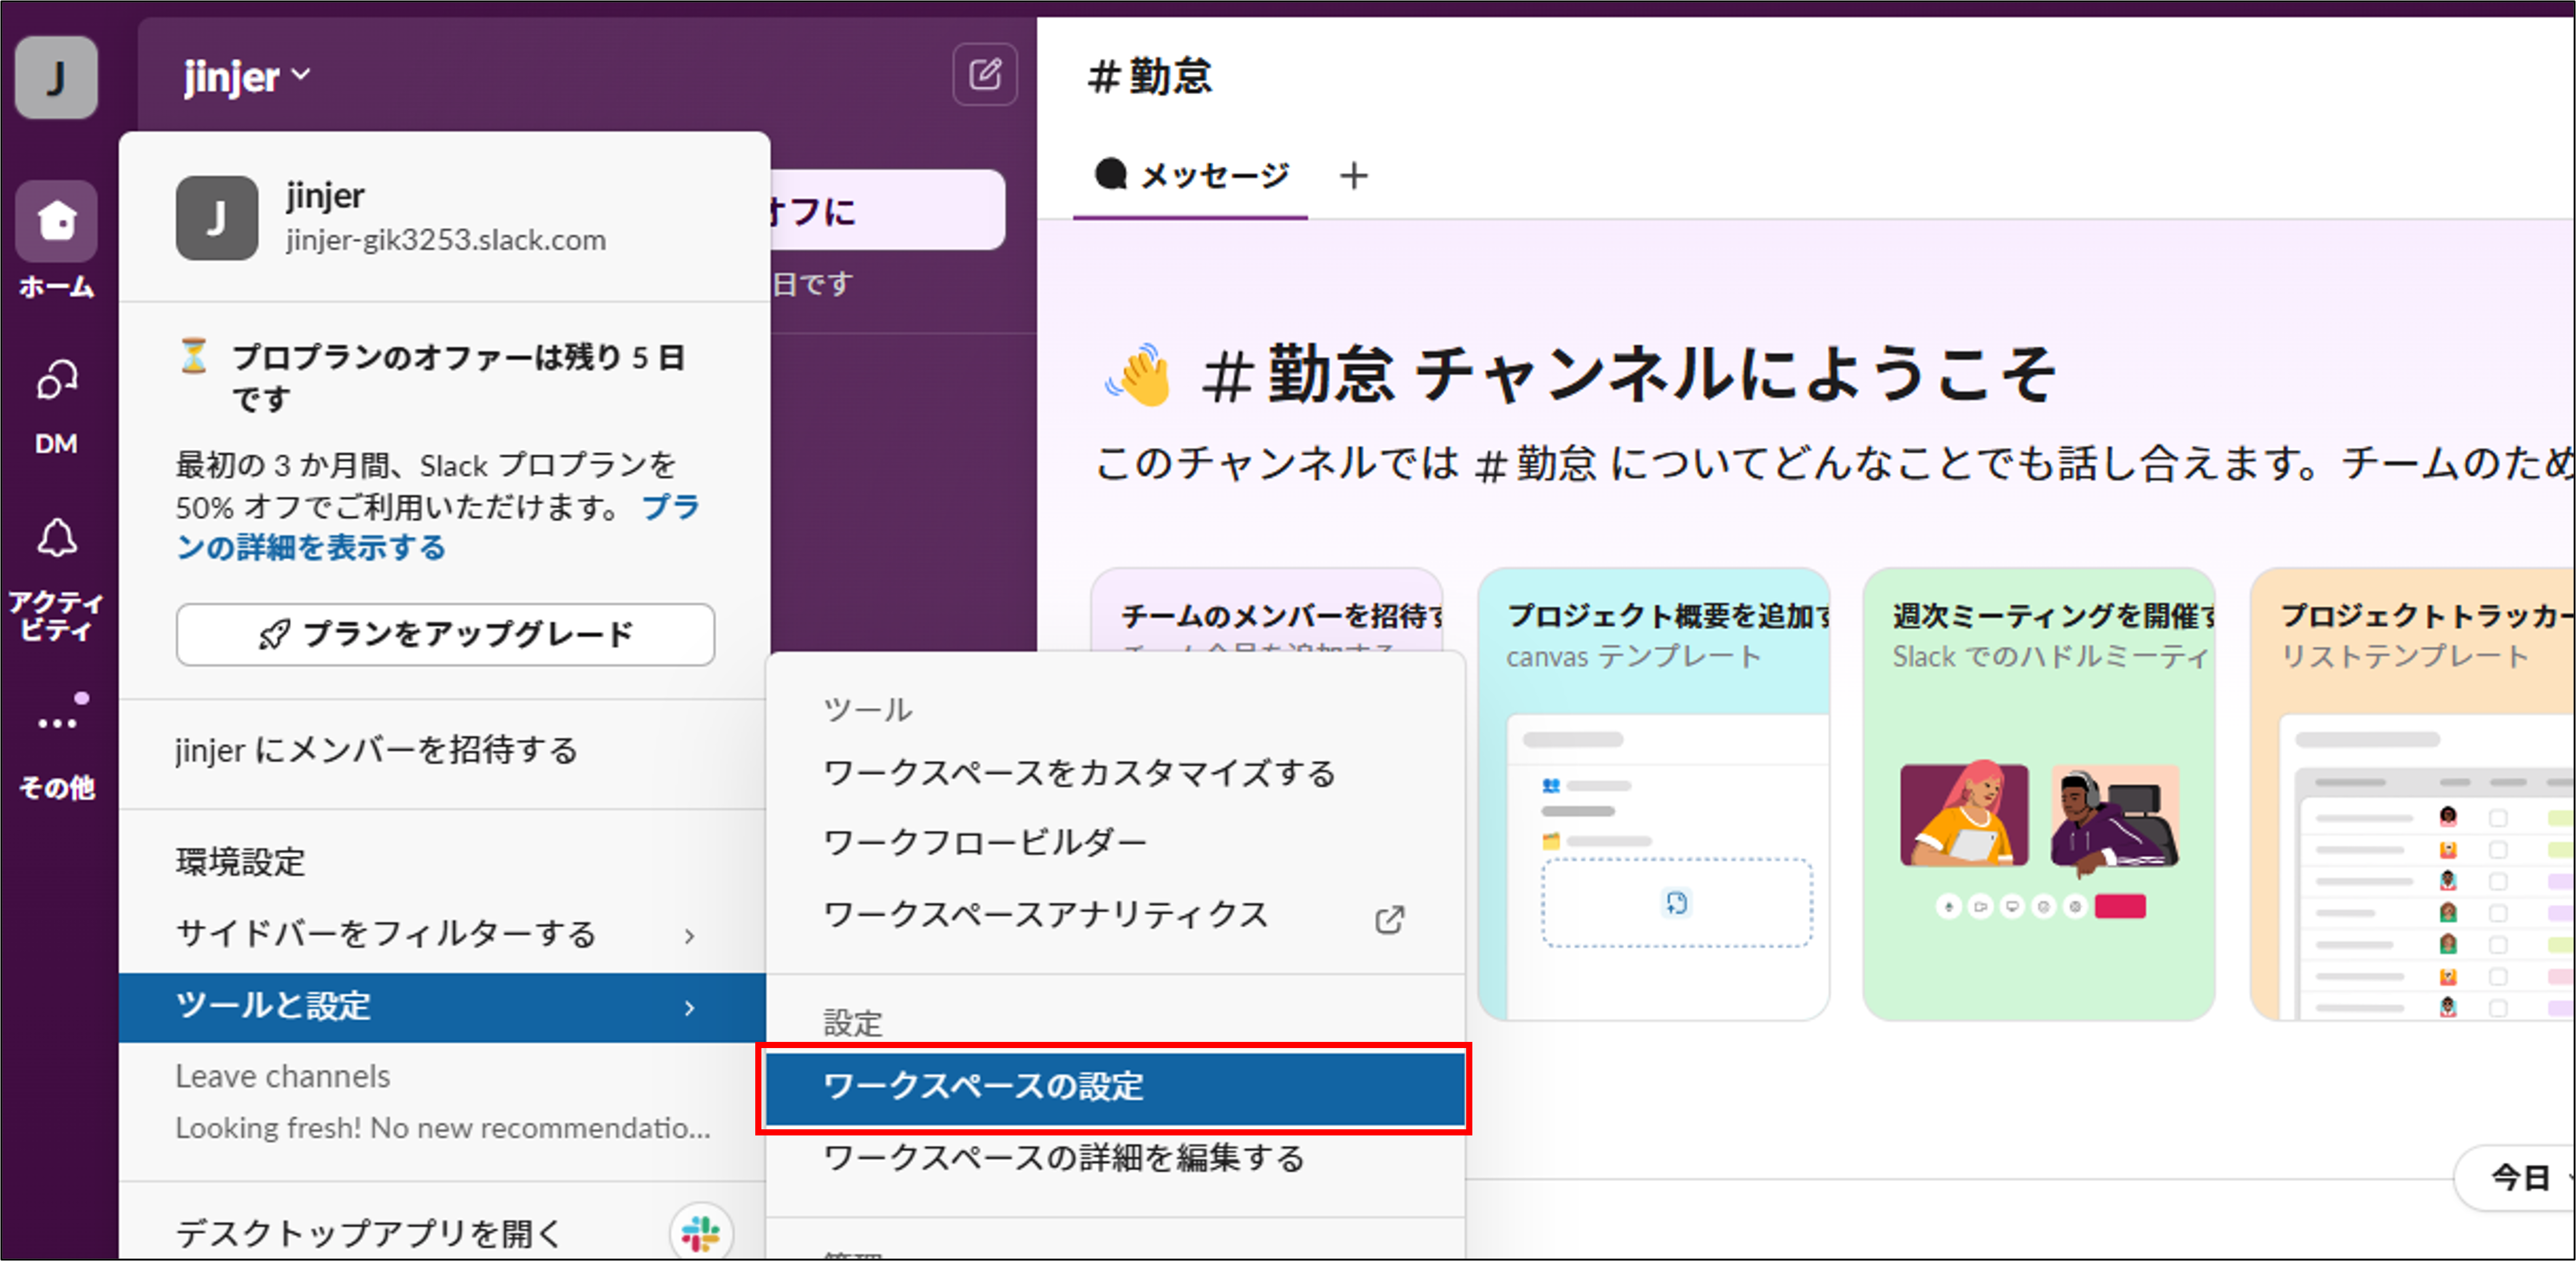Image resolution: width=2576 pixels, height=1261 pixels.
Task: Open プランの詳細を表示する link
Action: click(437, 527)
